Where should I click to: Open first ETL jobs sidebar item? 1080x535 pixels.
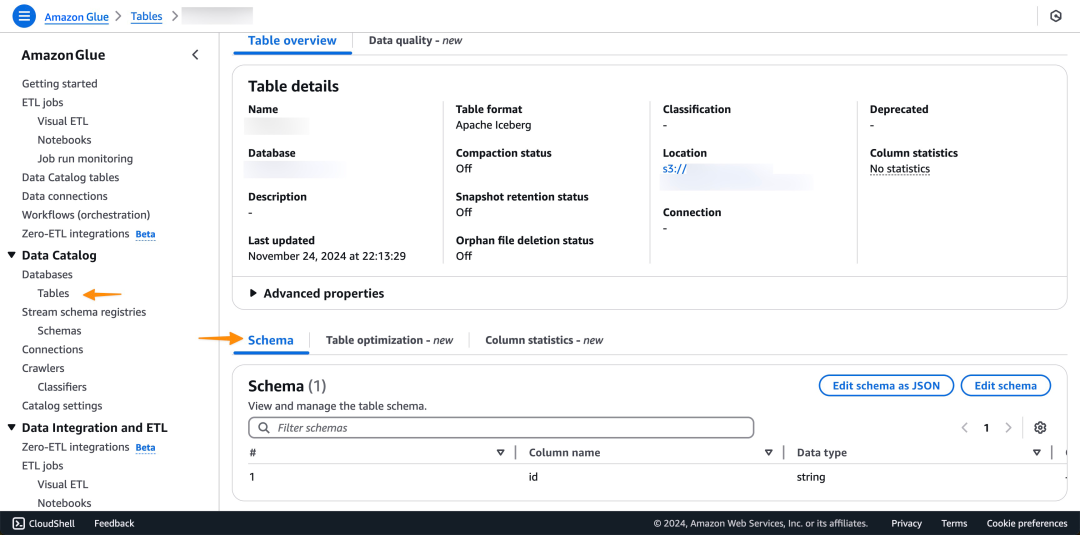coord(43,103)
